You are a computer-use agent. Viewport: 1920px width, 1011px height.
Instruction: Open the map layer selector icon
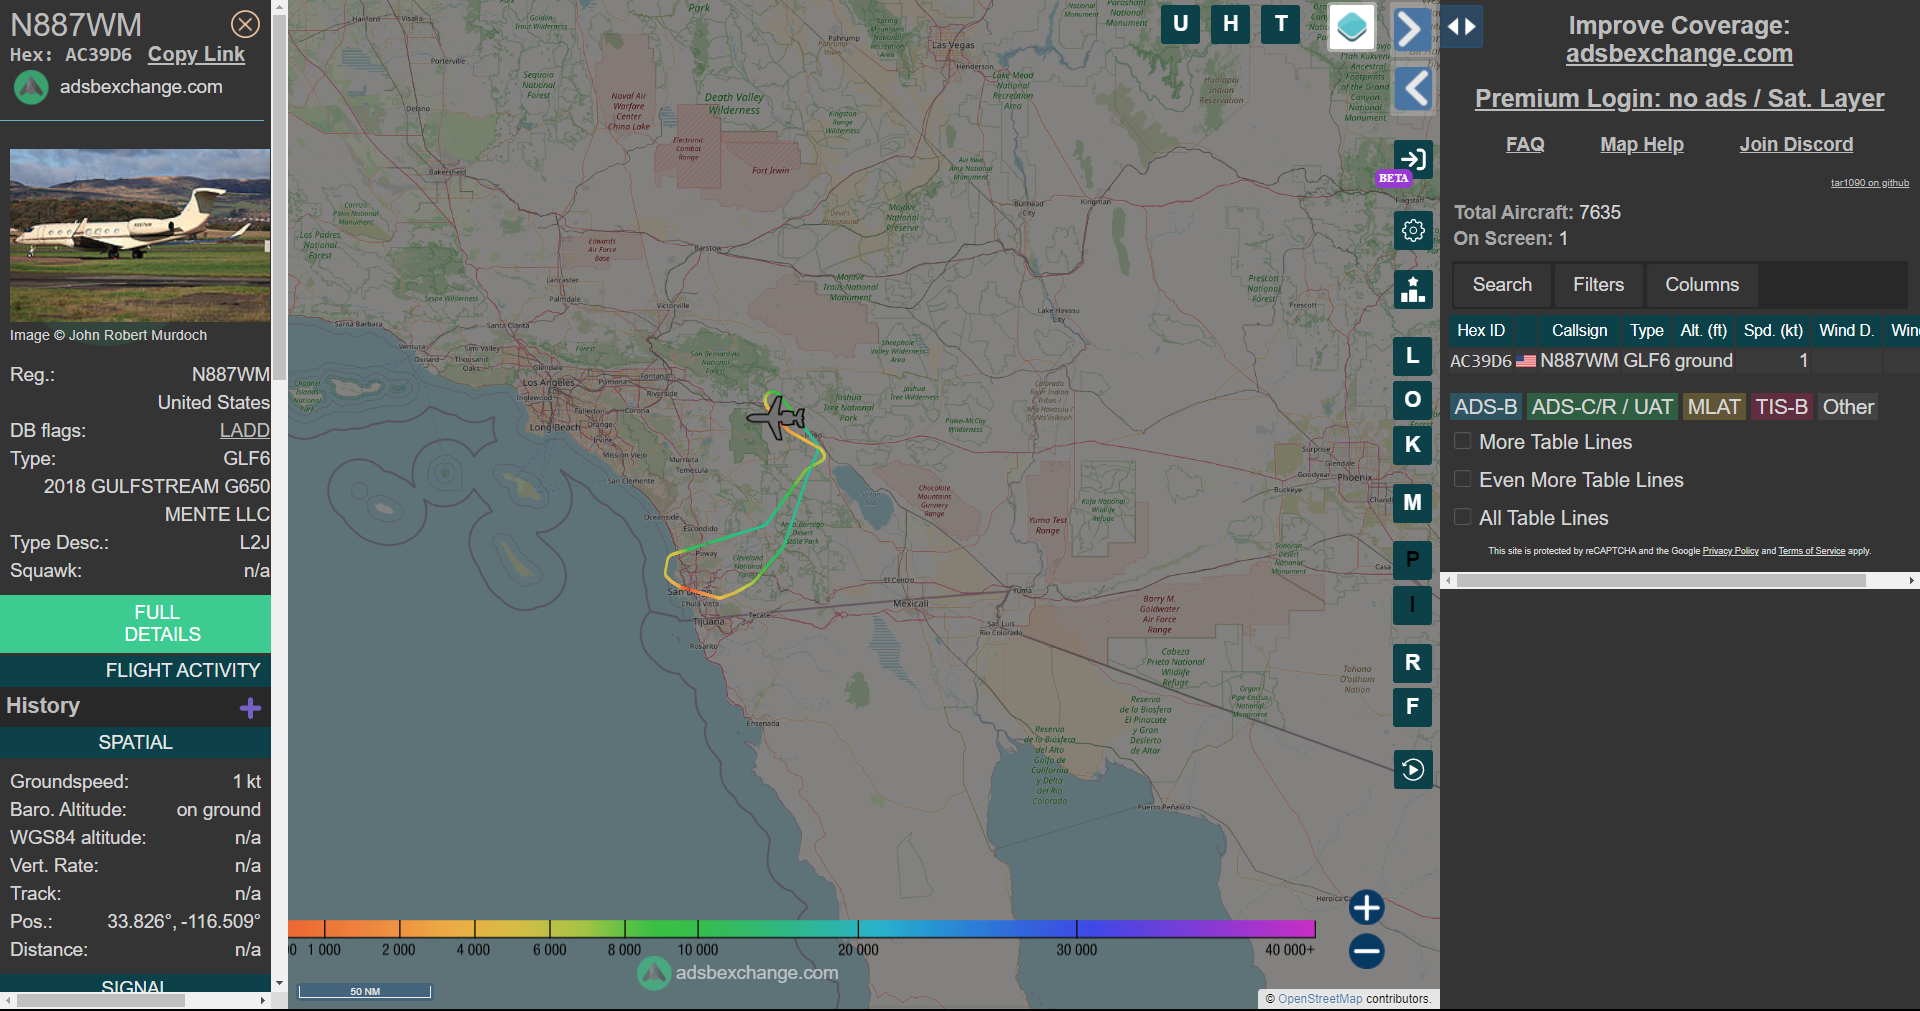pyautogui.click(x=1352, y=27)
